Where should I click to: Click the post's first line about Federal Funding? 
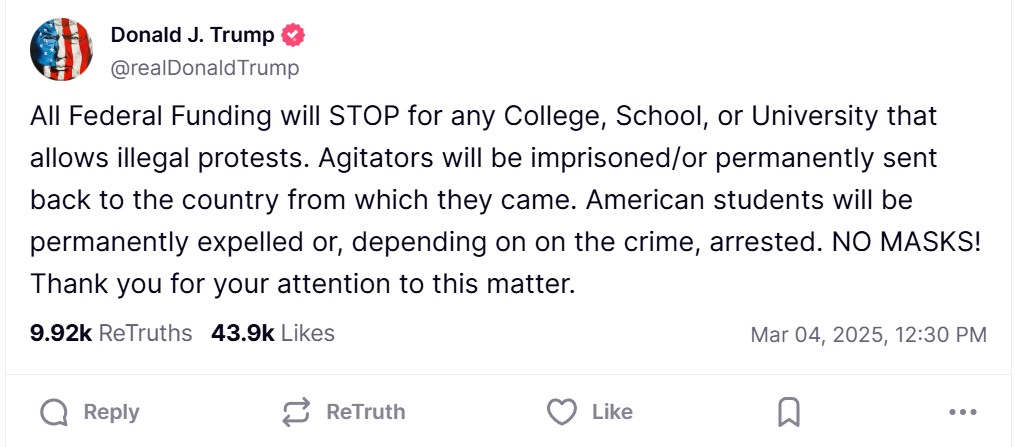(484, 116)
